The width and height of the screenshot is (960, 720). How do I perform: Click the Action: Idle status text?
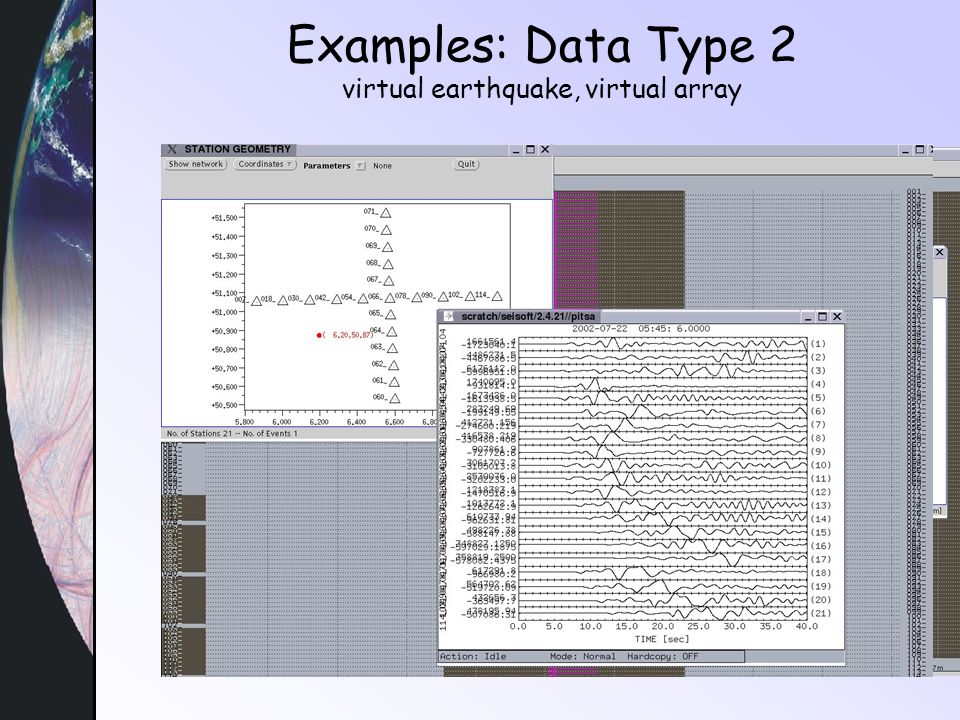pos(473,656)
